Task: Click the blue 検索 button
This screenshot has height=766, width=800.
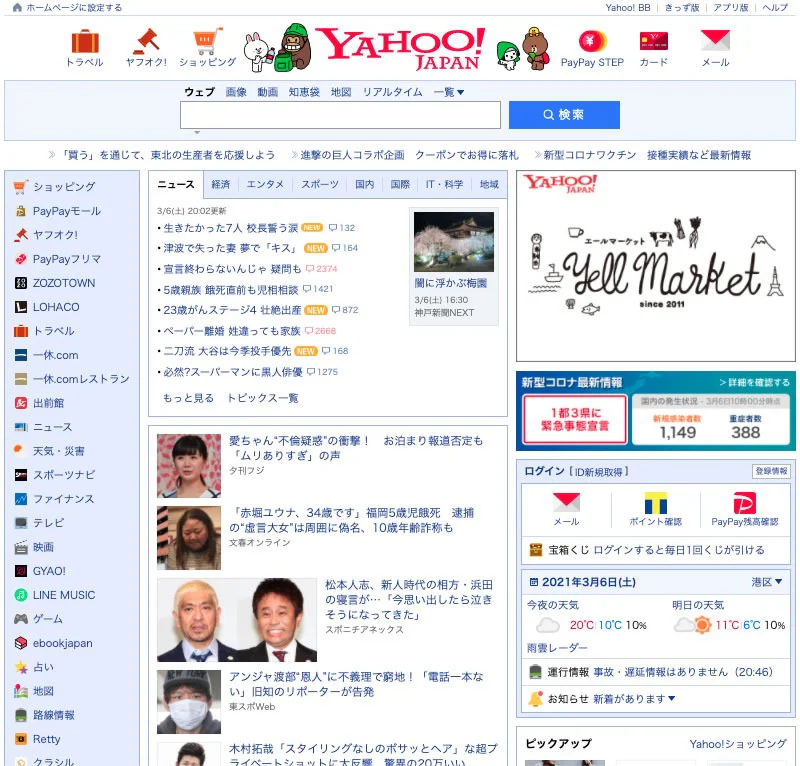Action: click(x=564, y=115)
